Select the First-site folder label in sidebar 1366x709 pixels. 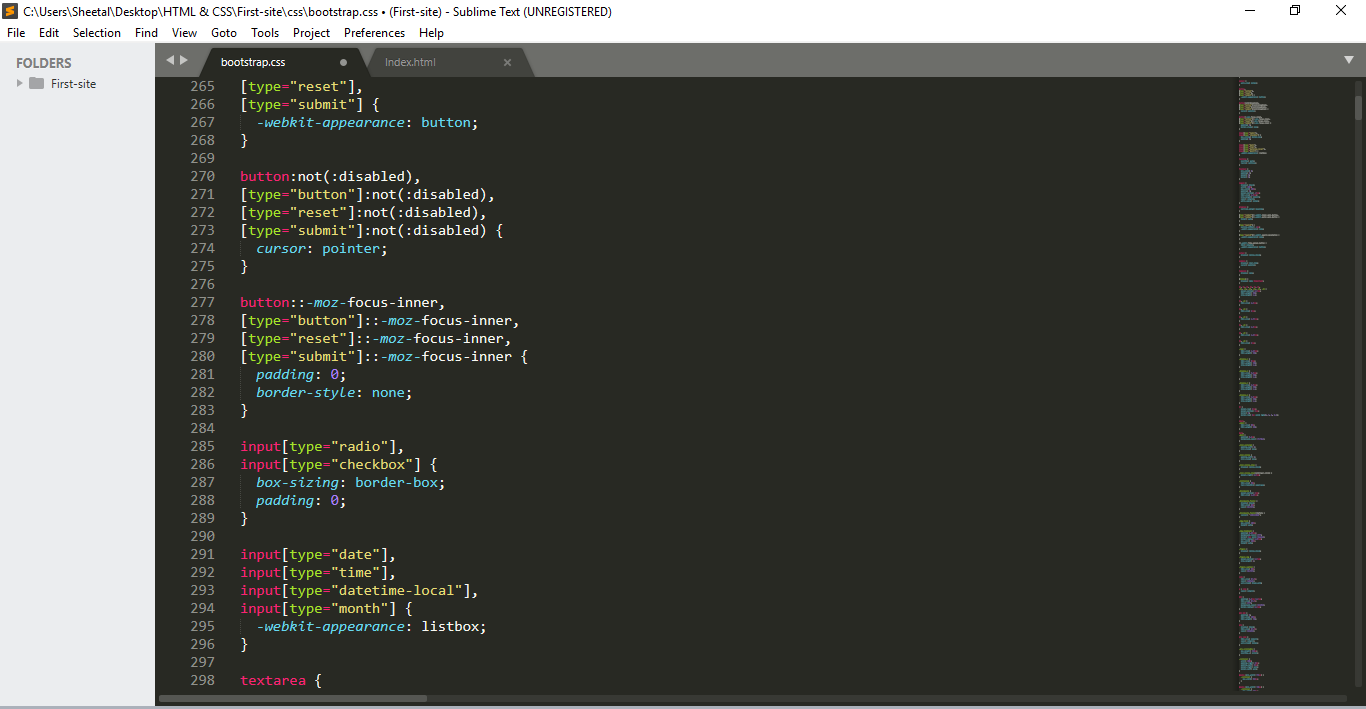pyautogui.click(x=73, y=84)
